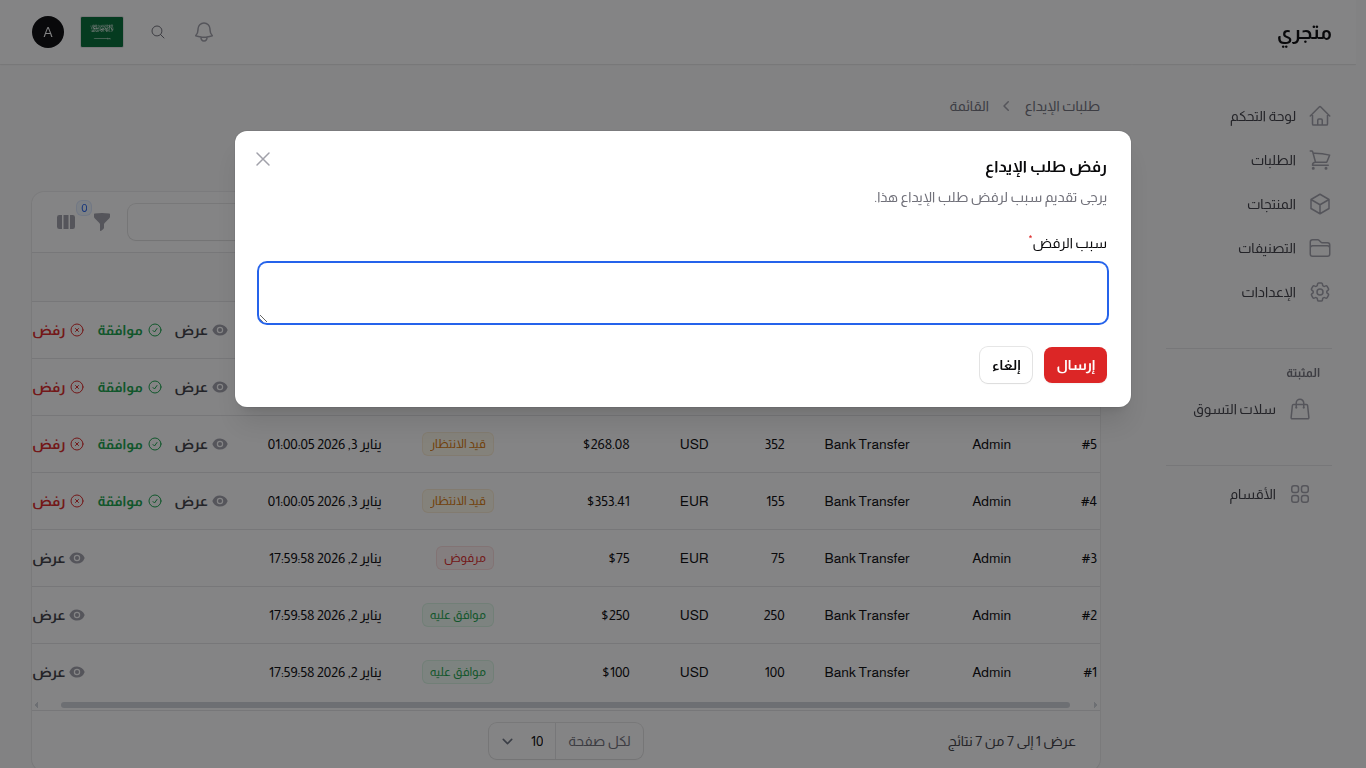
Task: Open the لوحة التحكم dashboard home icon
Action: pos(1320,116)
